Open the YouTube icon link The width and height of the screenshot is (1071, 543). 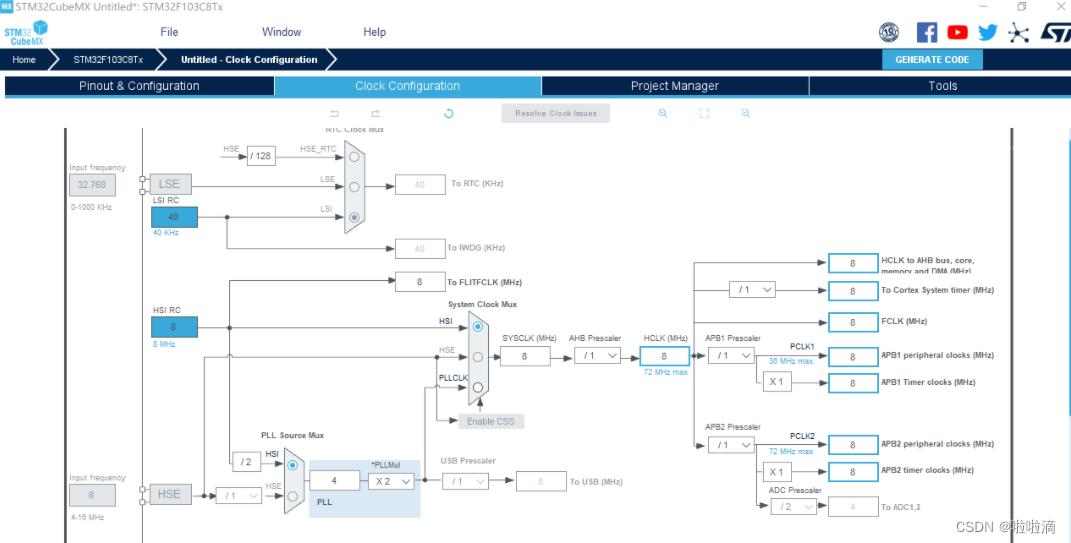coord(958,32)
